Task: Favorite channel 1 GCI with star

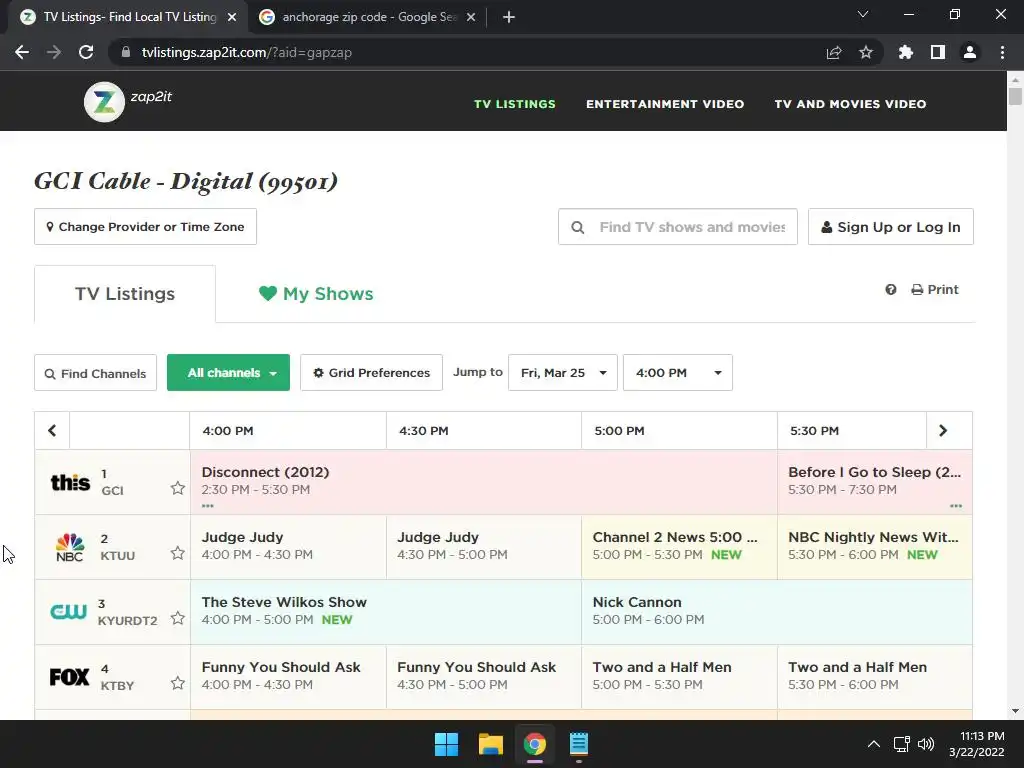Action: (178, 488)
